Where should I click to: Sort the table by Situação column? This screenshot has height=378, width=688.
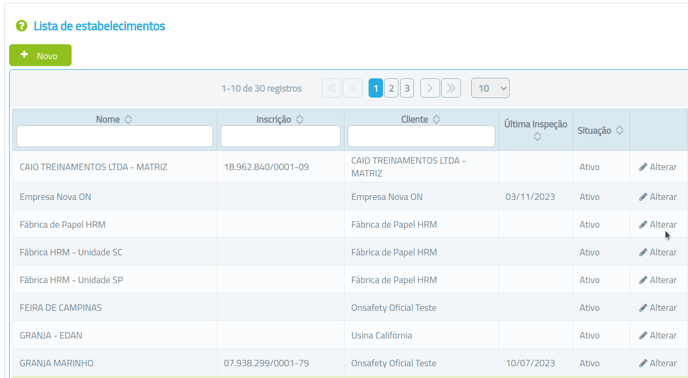point(620,130)
